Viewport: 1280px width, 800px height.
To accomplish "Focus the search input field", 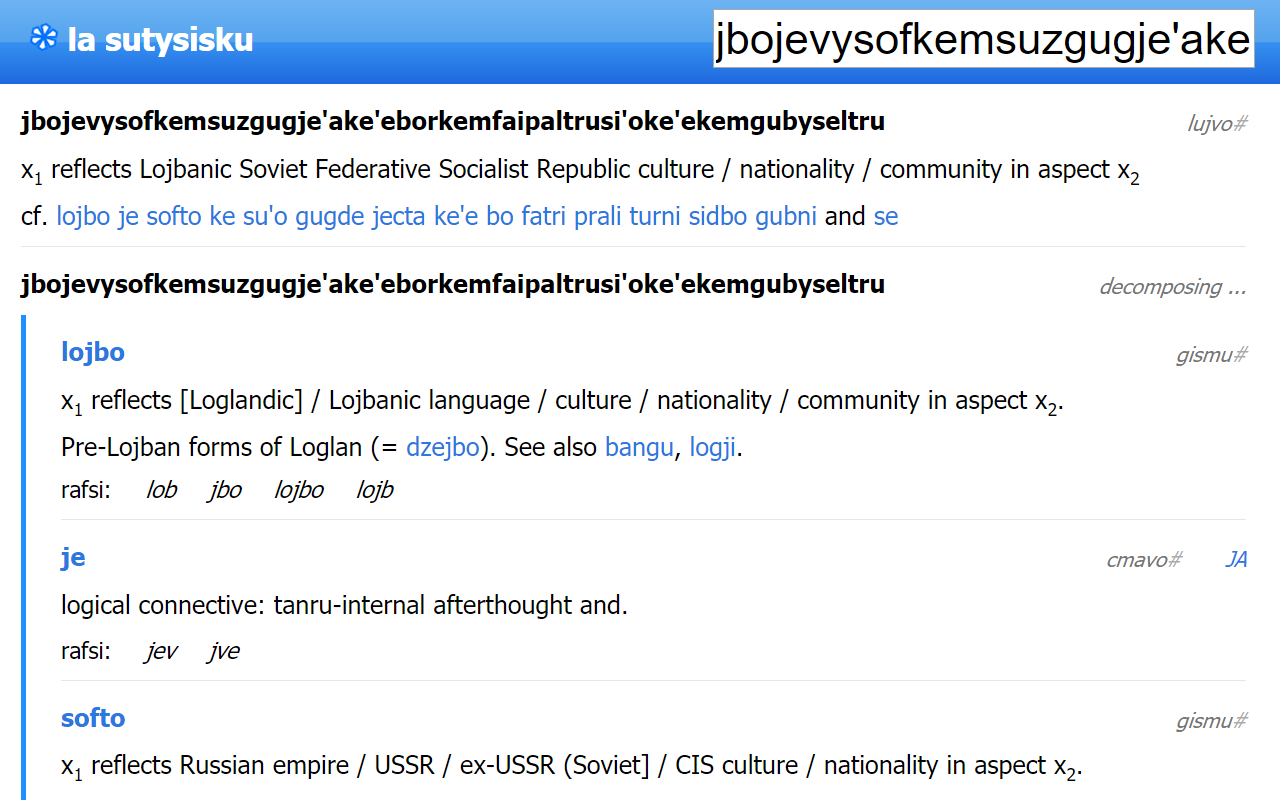I will (984, 39).
